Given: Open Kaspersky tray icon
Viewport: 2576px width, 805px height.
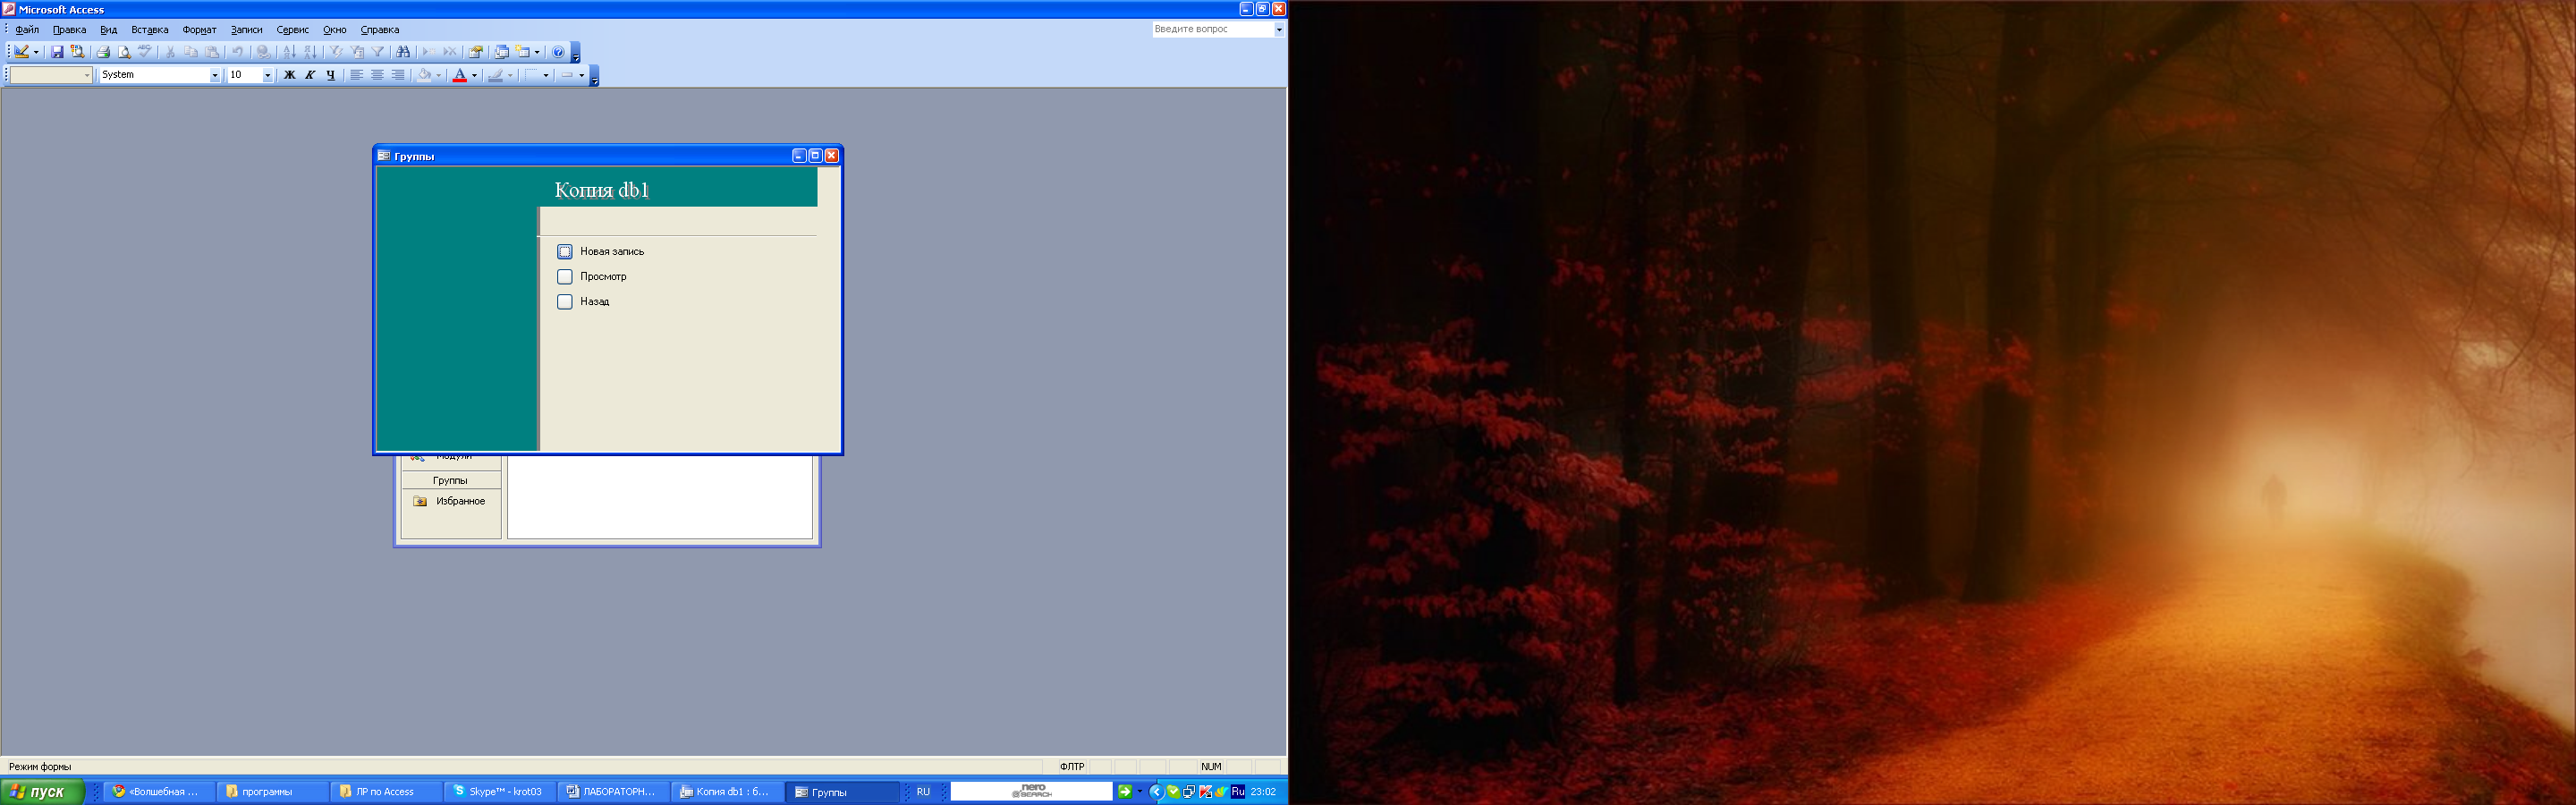Looking at the screenshot, I should tap(1206, 792).
